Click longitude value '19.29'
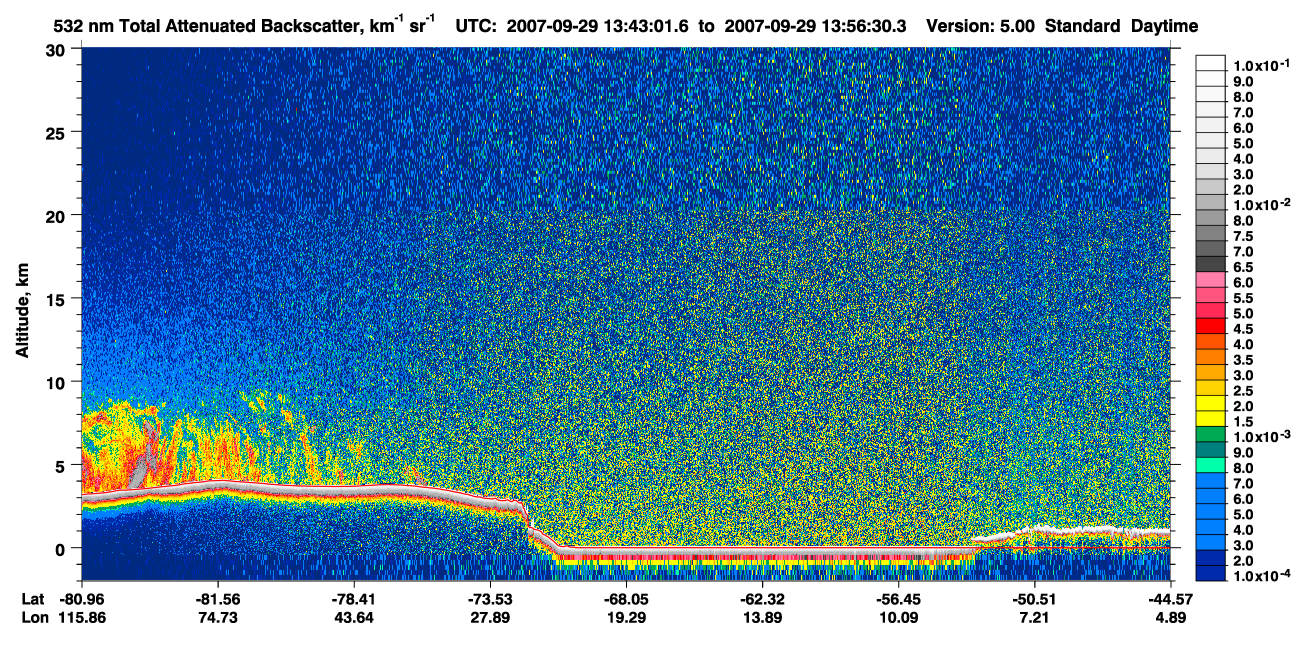The height and width of the screenshot is (667, 1300). (626, 618)
